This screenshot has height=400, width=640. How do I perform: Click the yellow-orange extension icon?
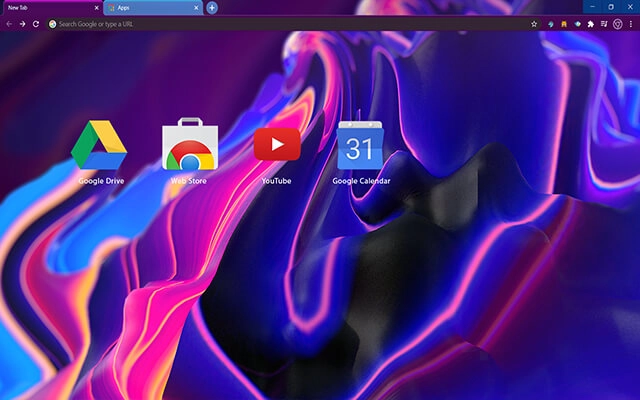point(564,24)
